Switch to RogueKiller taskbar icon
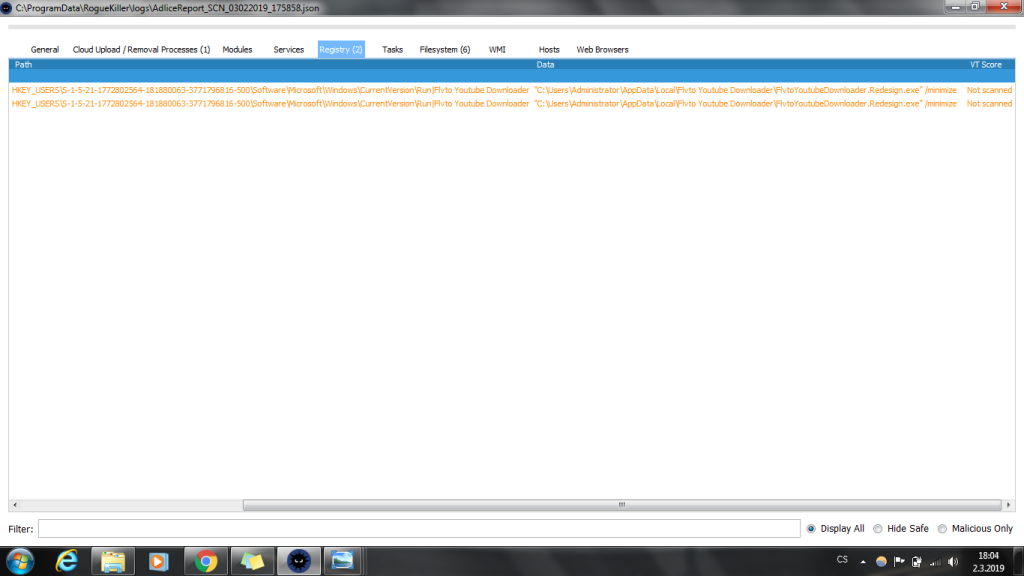 click(299, 562)
